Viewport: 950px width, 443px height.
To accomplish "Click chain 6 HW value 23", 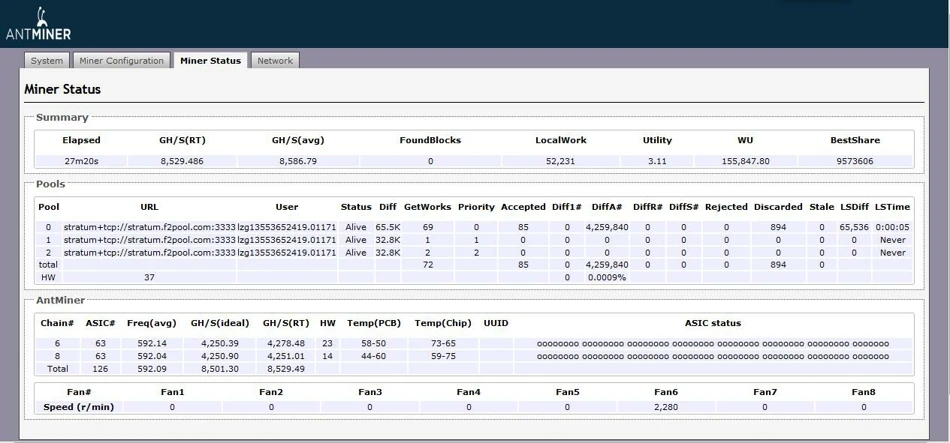I will (328, 344).
